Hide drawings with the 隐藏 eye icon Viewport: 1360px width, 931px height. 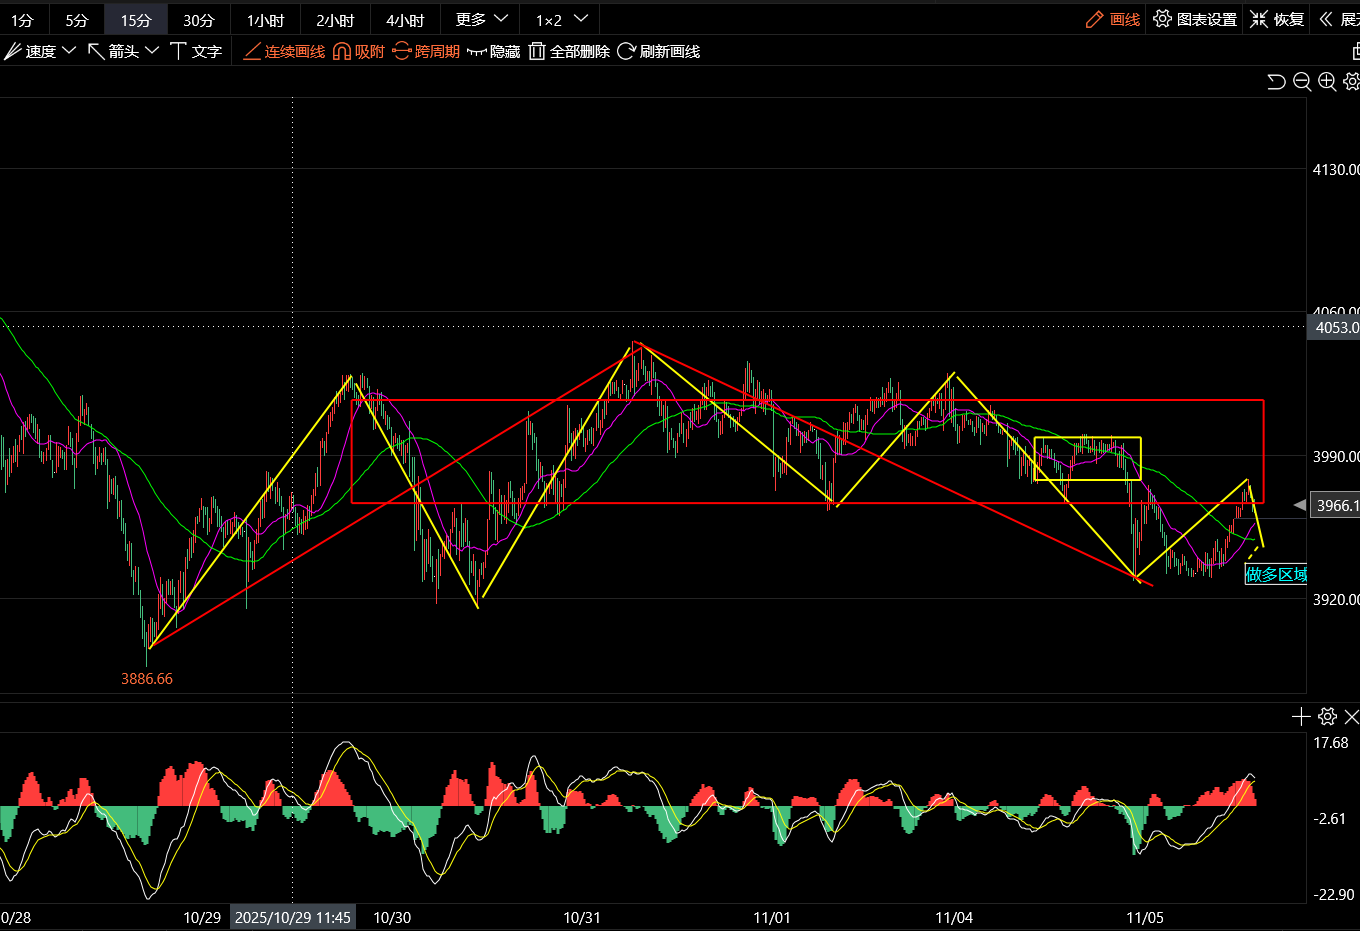(494, 51)
